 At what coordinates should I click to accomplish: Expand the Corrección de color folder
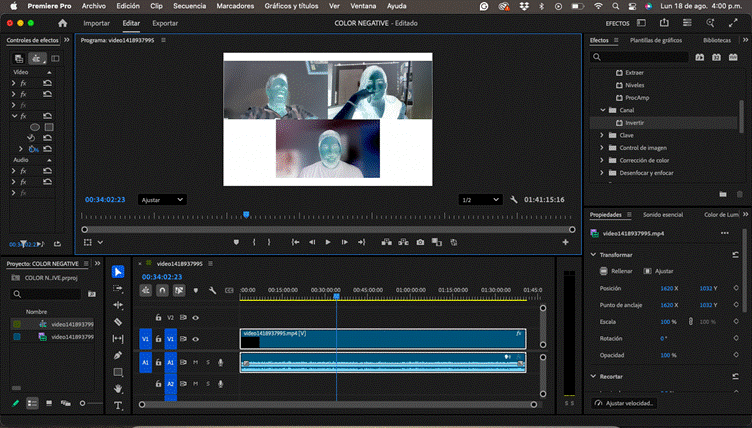tap(602, 160)
